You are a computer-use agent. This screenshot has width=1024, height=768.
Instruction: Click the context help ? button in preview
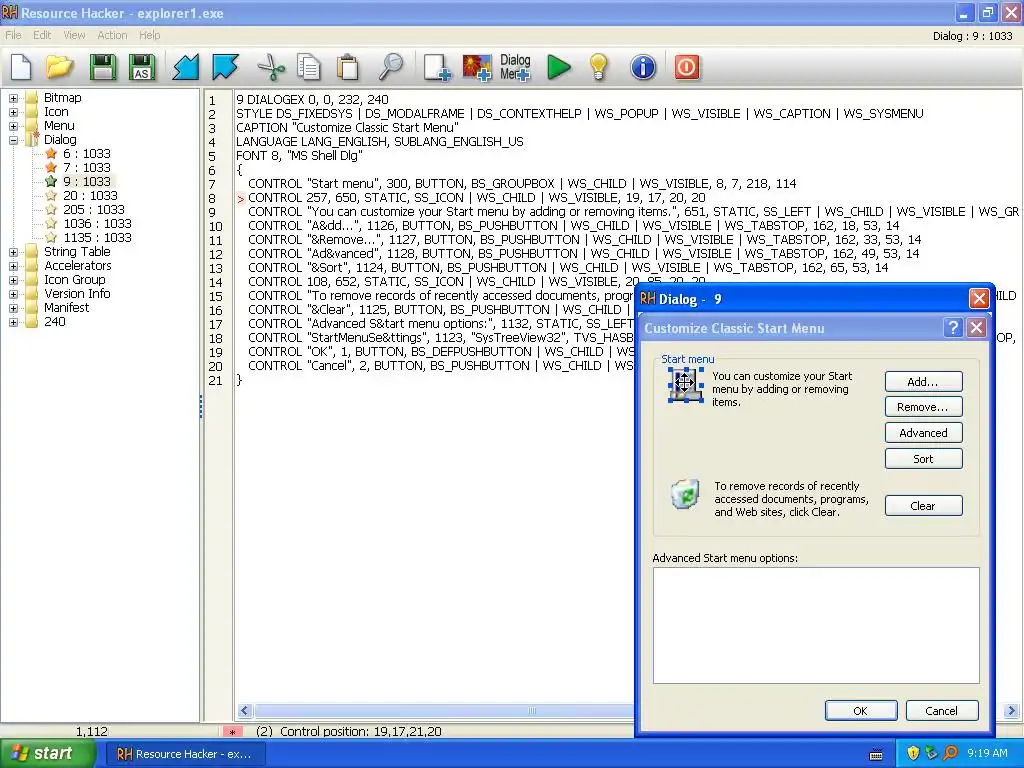coord(953,328)
